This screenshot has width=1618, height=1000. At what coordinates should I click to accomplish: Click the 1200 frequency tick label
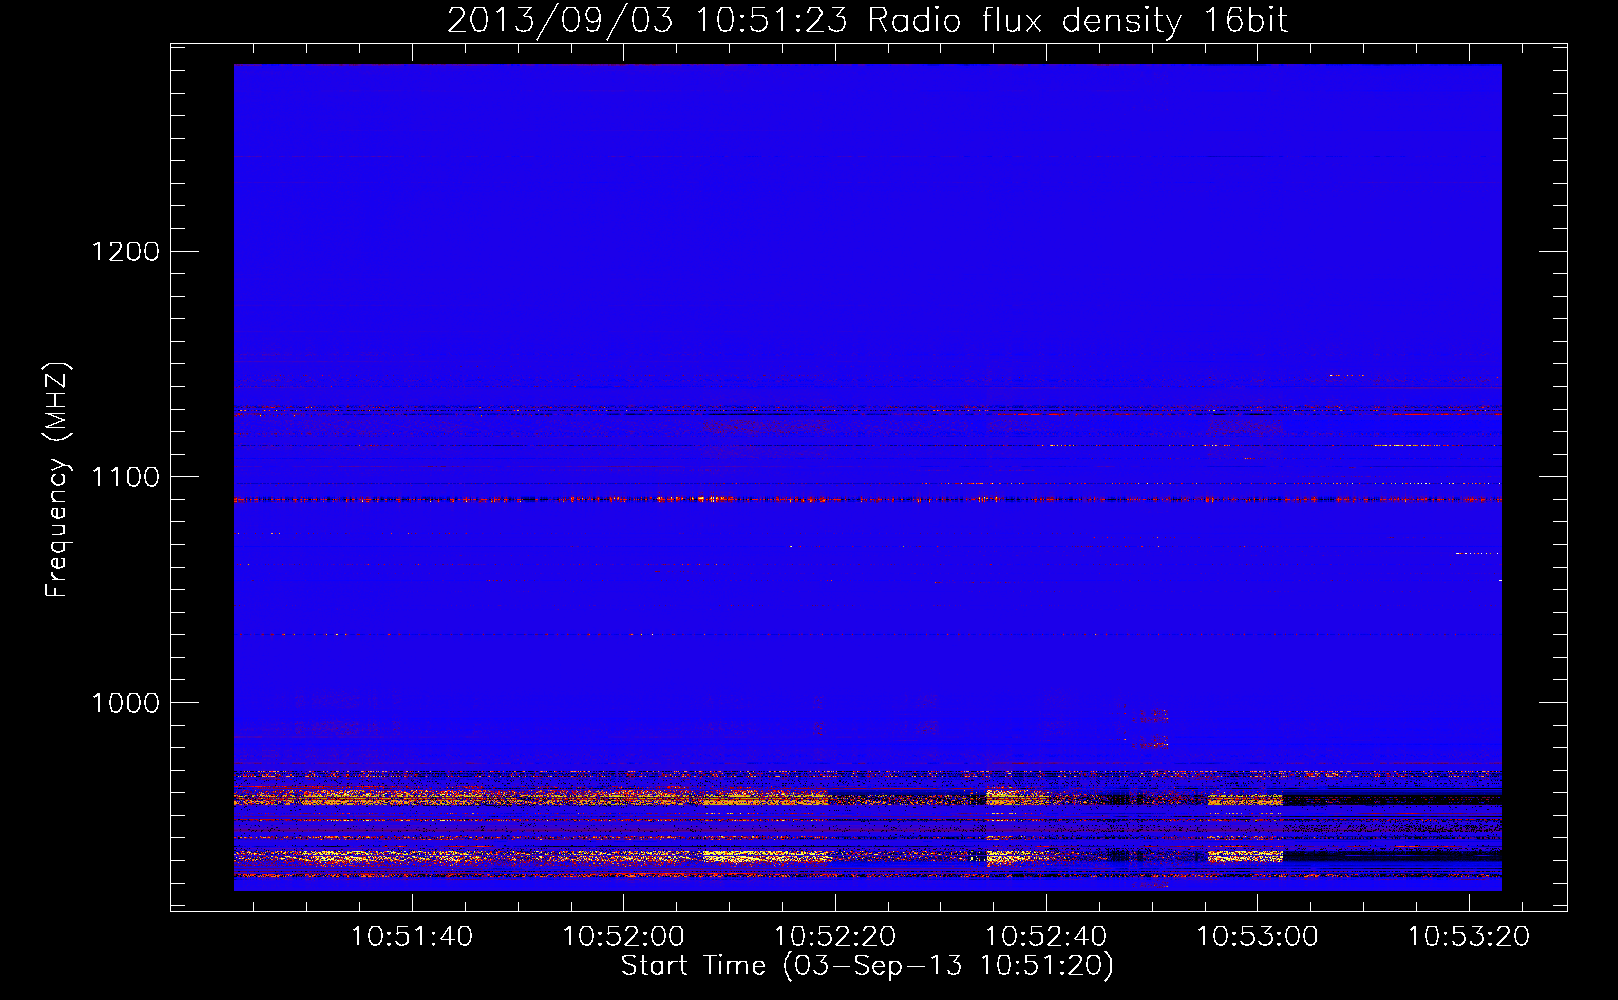coord(126,251)
